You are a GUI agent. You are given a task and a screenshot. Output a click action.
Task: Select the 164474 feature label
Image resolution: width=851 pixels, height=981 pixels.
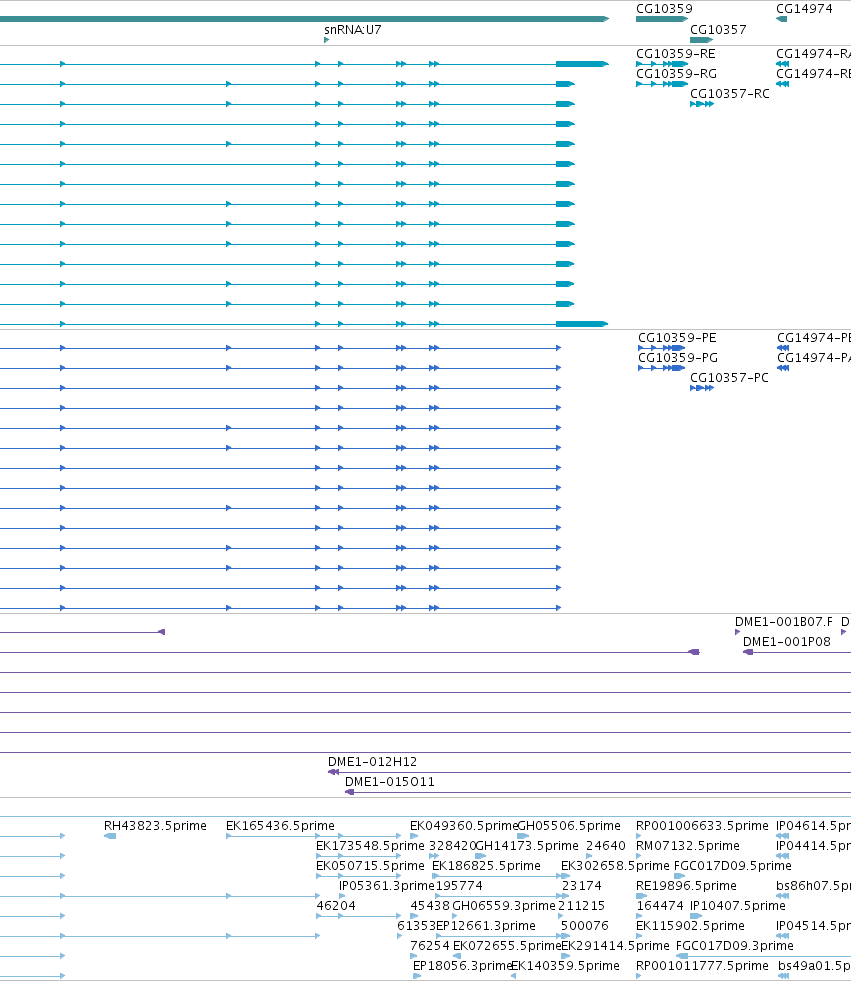click(x=660, y=906)
